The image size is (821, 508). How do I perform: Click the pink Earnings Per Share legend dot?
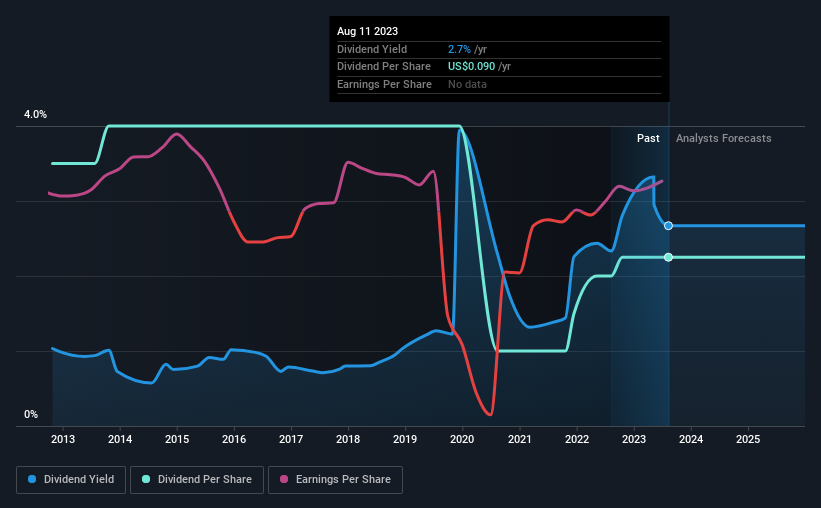pos(284,479)
